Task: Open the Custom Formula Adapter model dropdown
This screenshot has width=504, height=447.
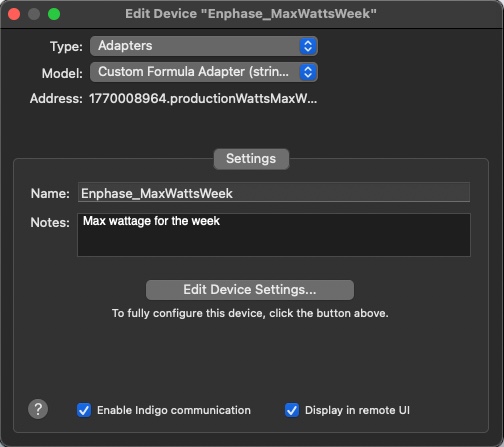Action: click(204, 72)
